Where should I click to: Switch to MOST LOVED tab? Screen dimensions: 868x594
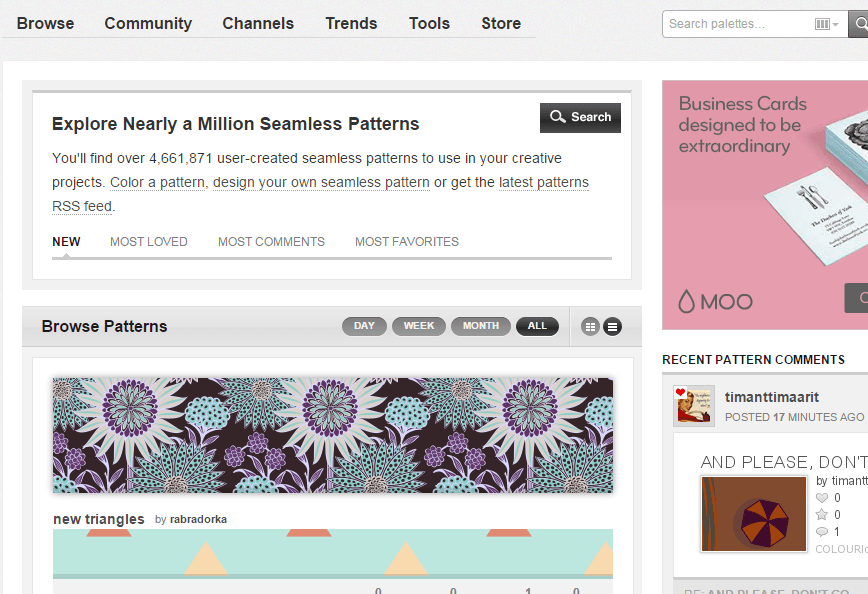[148, 242]
